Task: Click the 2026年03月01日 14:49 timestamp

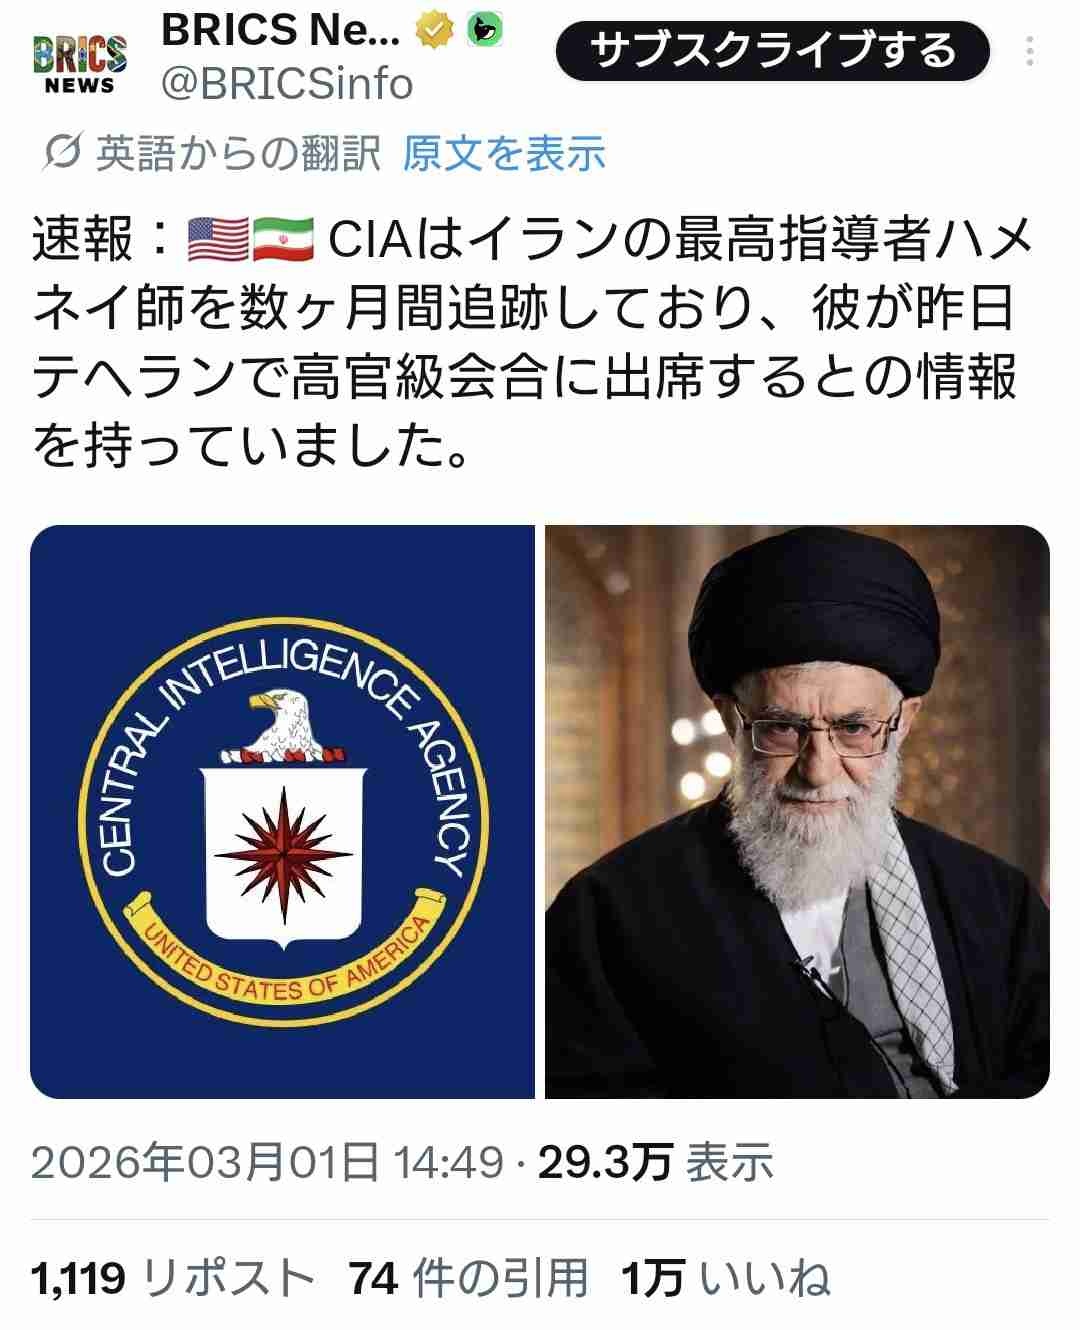Action: [267, 1162]
